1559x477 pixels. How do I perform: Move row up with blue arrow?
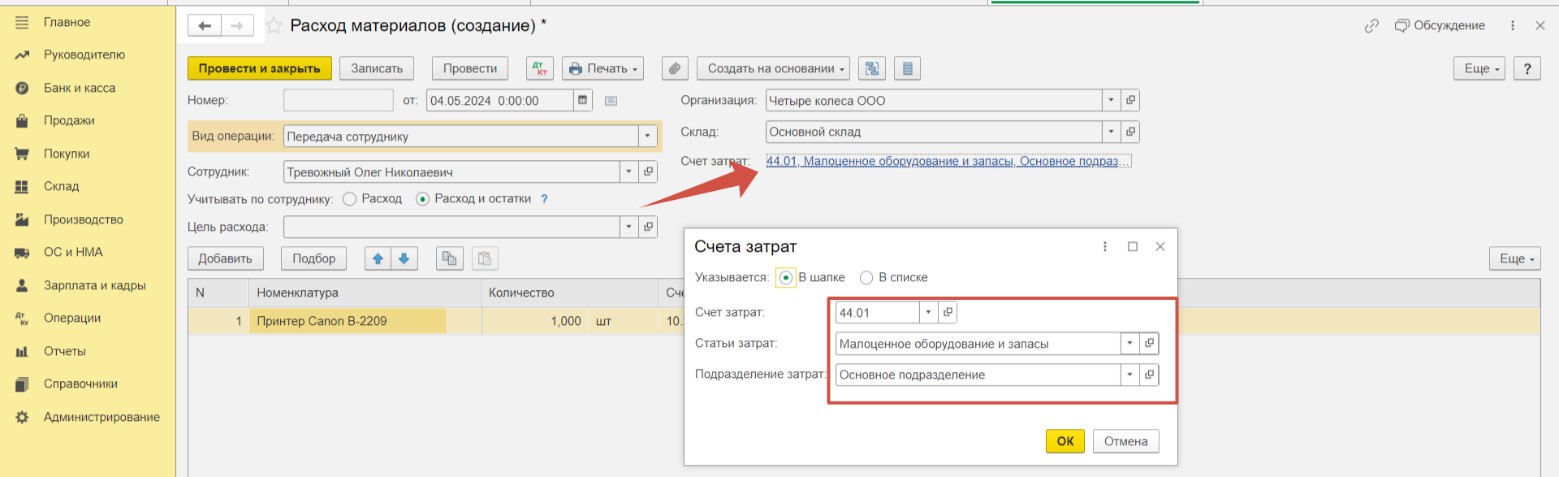378,258
